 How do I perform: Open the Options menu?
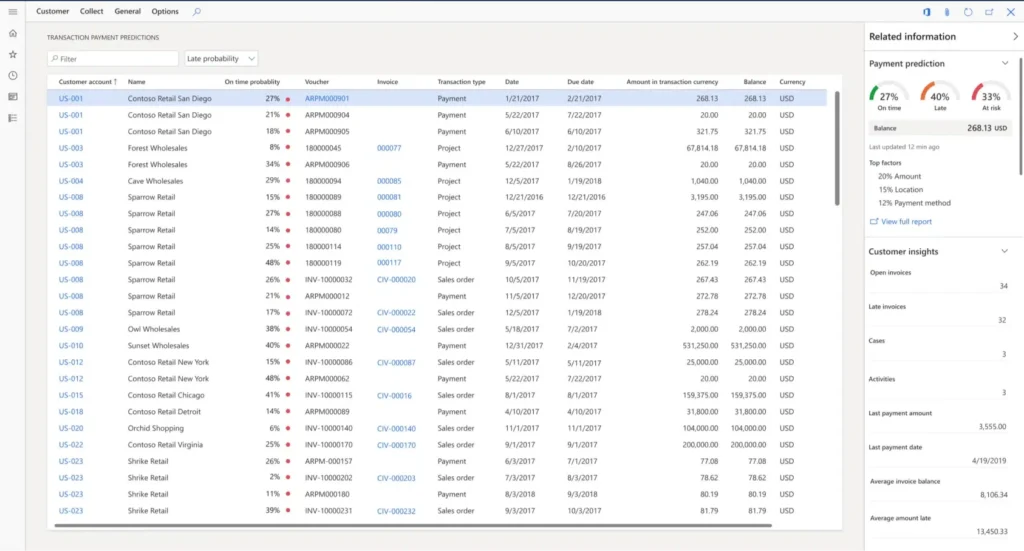click(x=165, y=11)
